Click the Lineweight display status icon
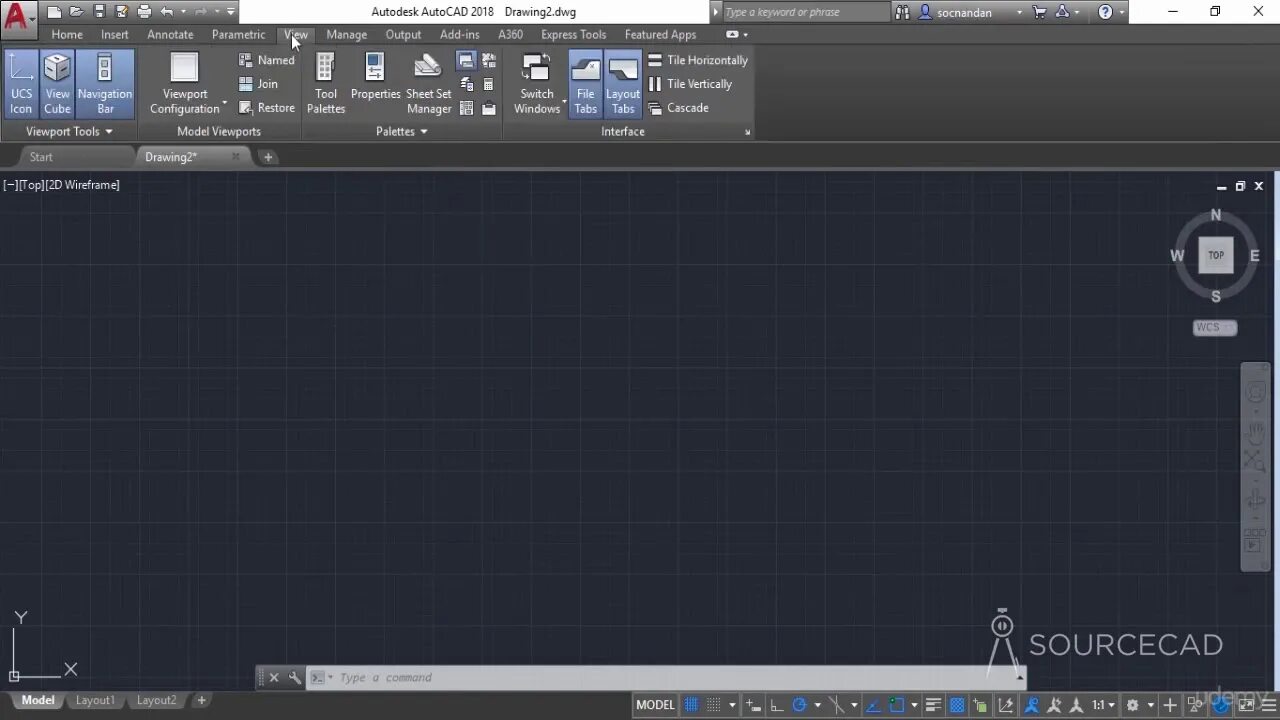The width and height of the screenshot is (1280, 720). tap(933, 705)
